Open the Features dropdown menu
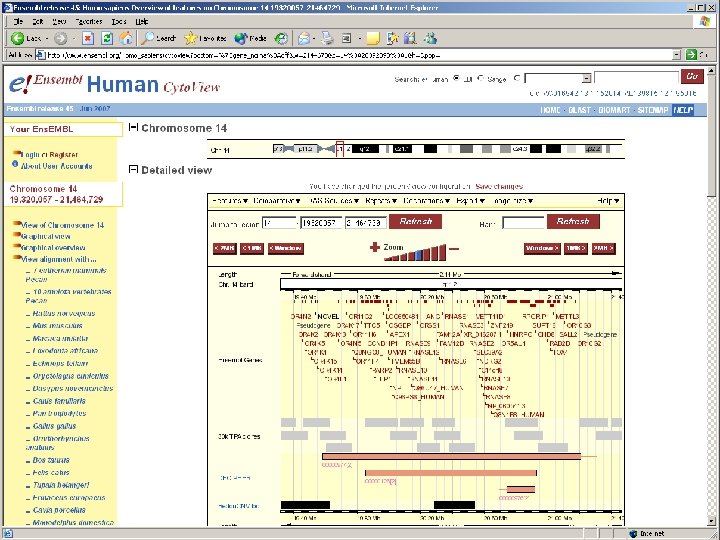This screenshot has width=720, height=540. [230, 201]
